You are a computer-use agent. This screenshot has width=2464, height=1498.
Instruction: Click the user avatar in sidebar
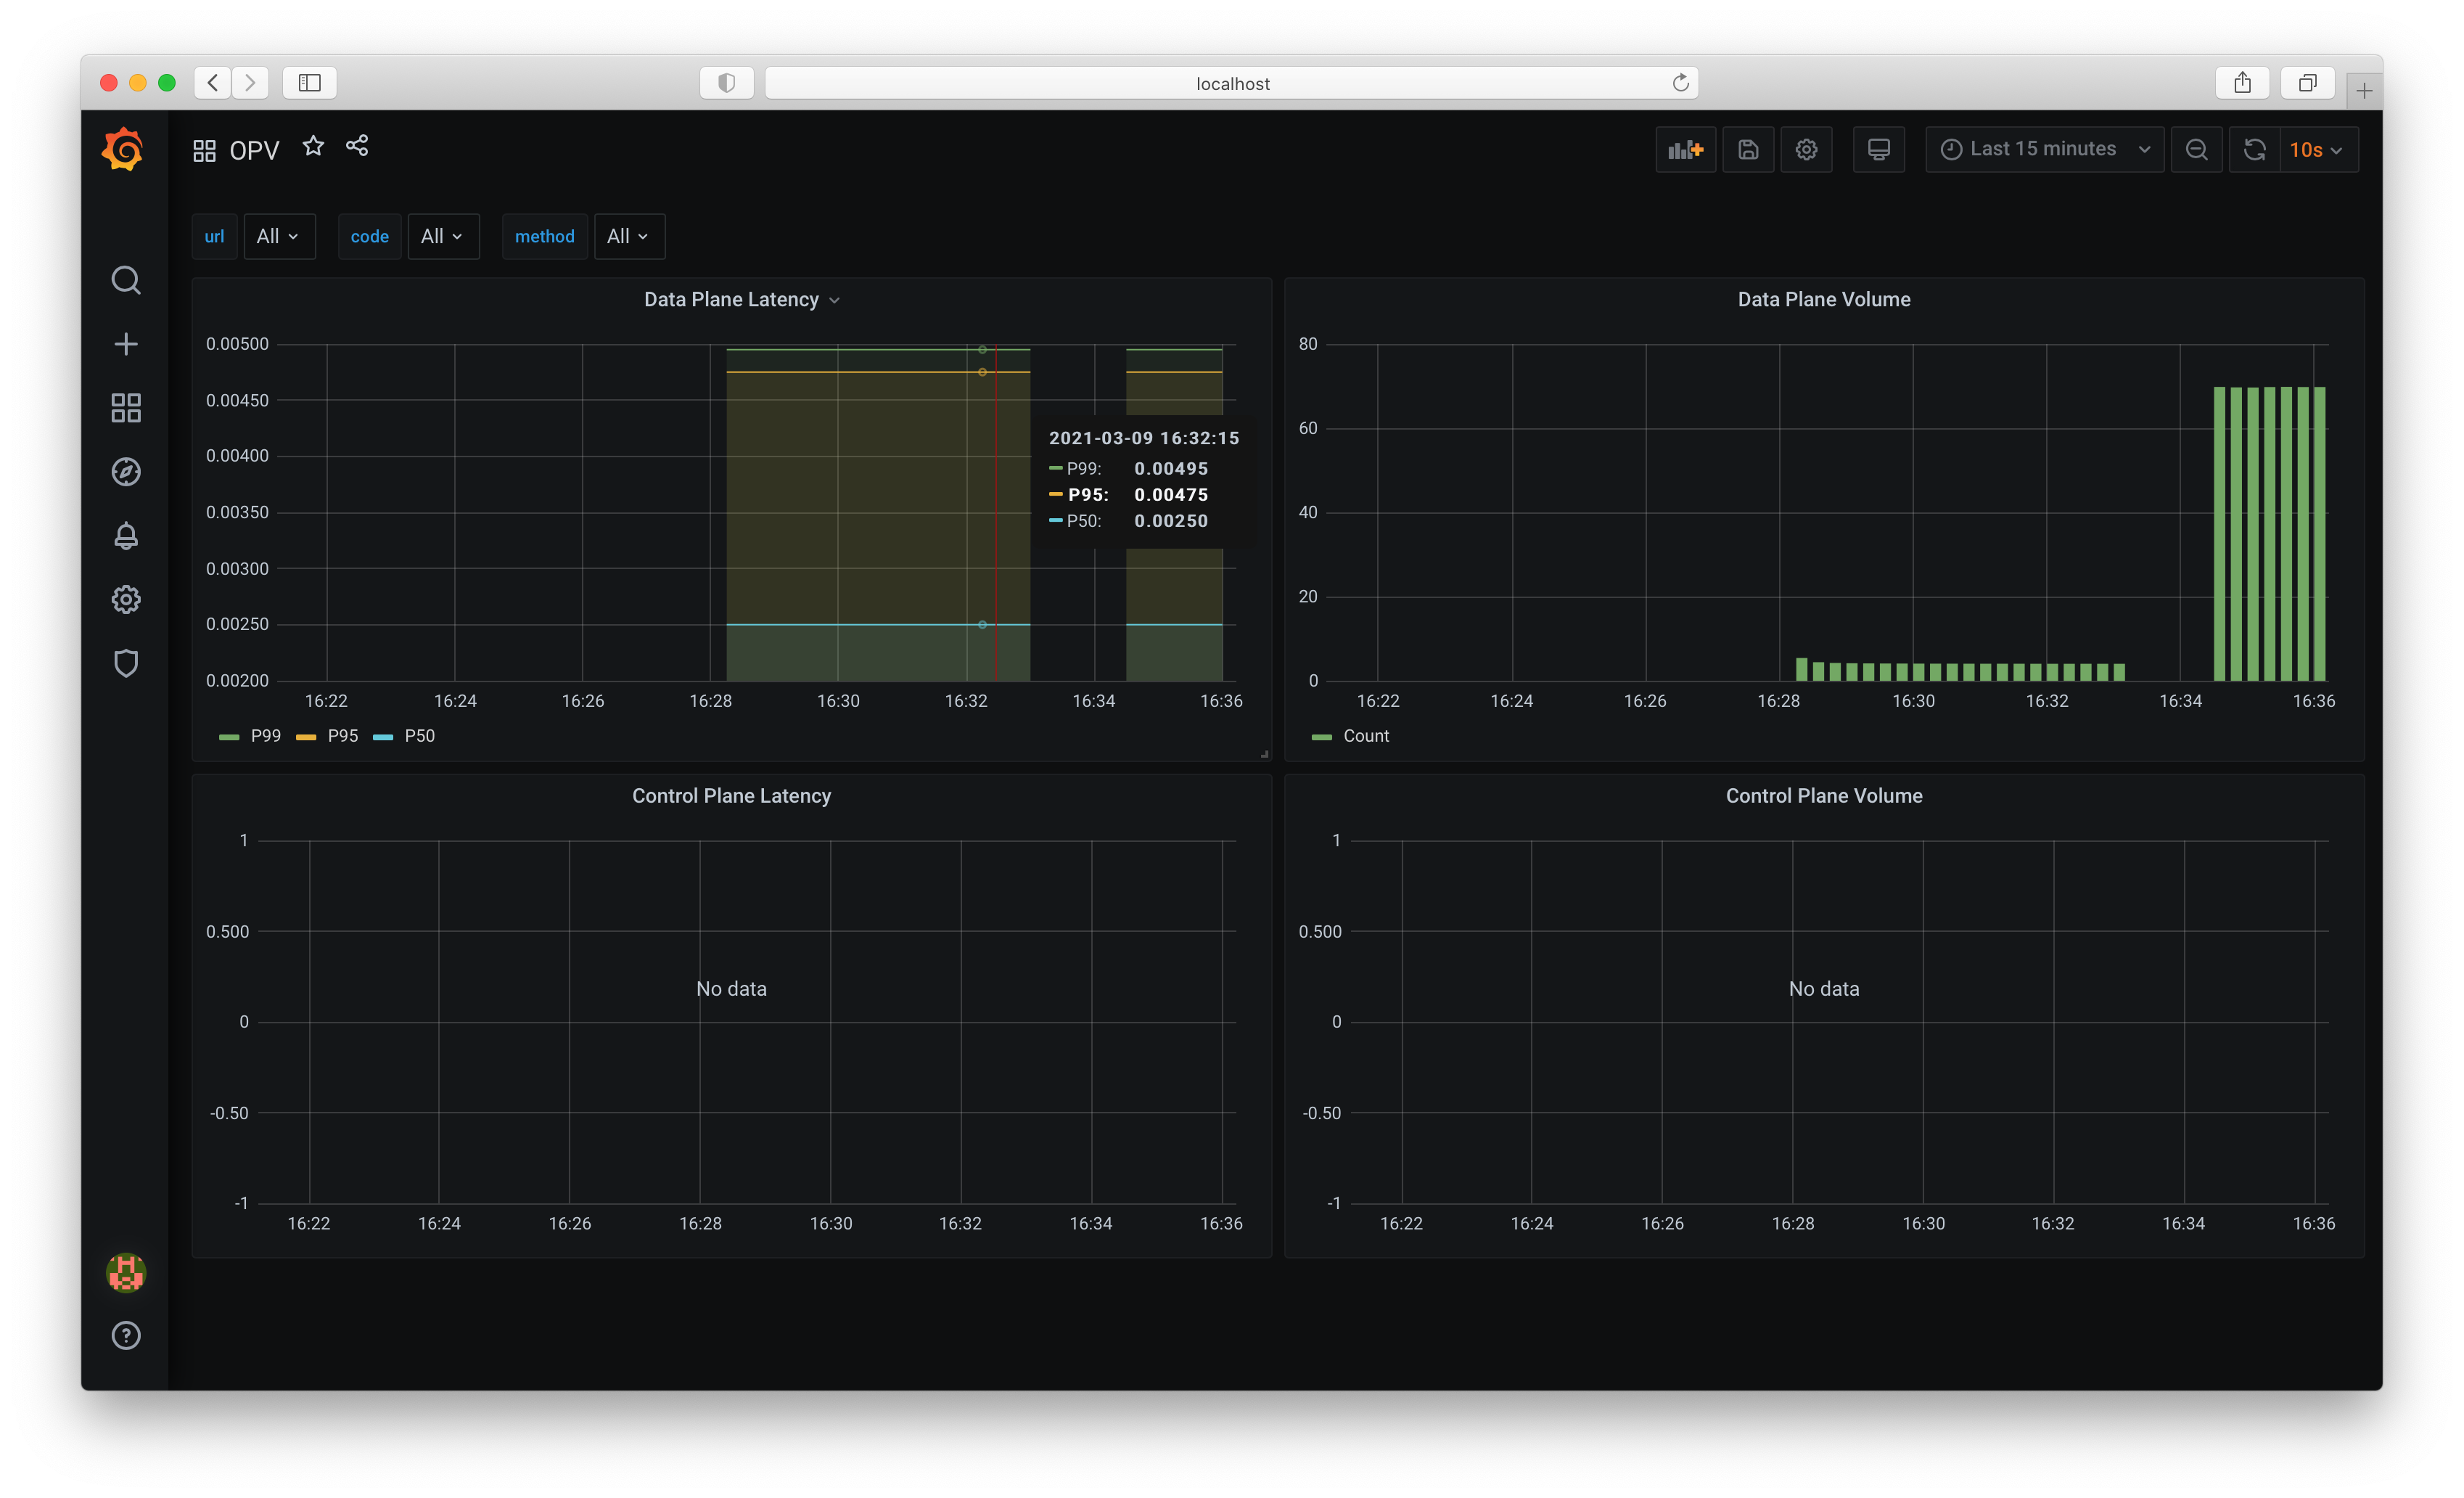(x=126, y=1272)
